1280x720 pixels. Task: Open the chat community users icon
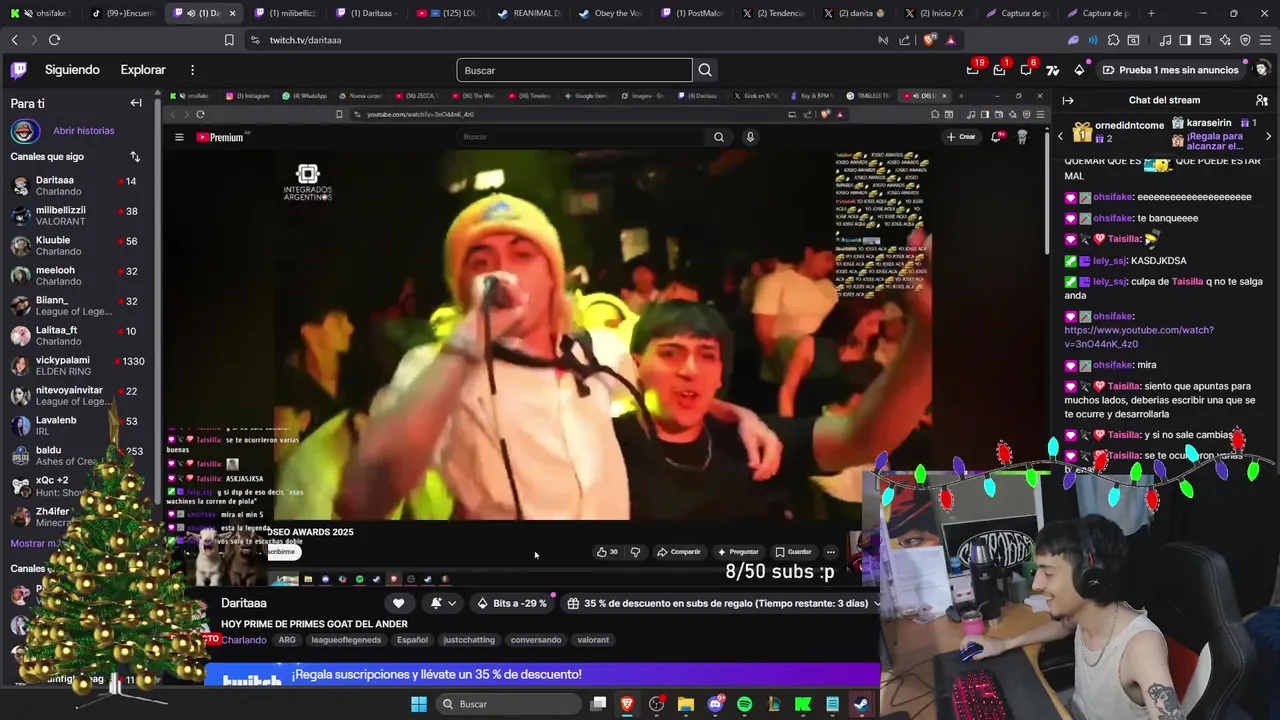tap(1262, 100)
